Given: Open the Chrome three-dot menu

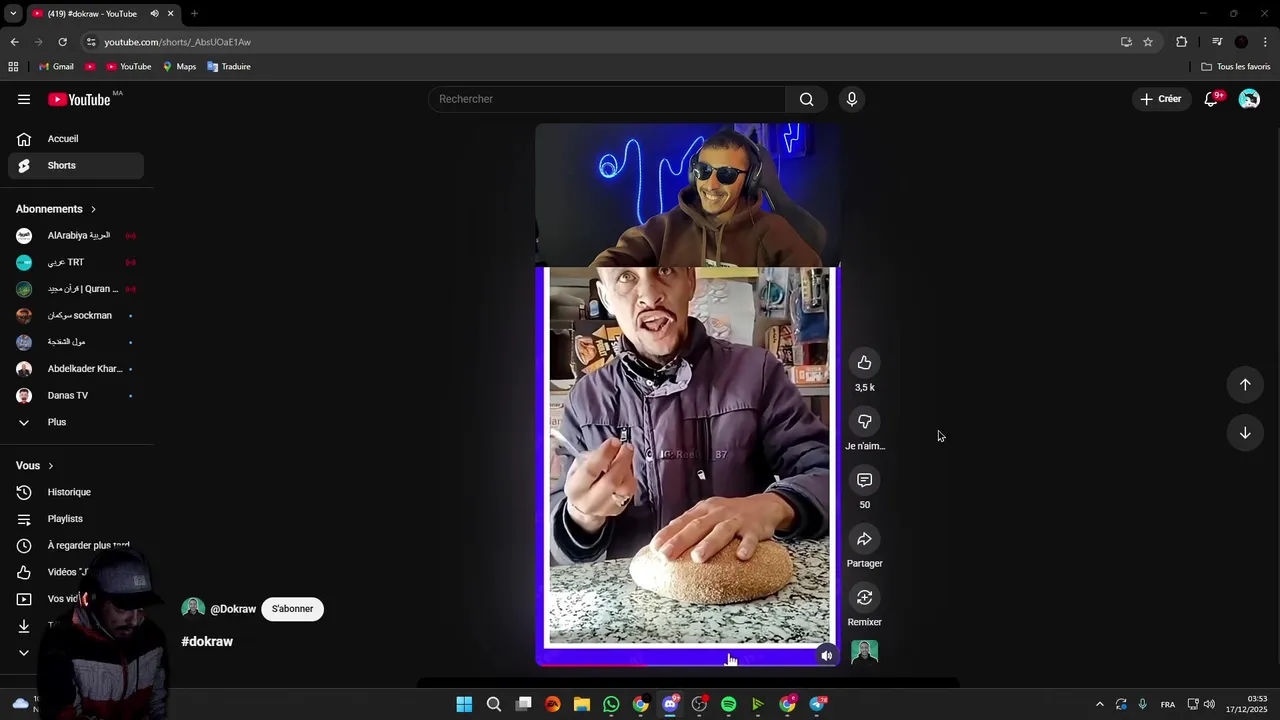Looking at the screenshot, I should [1266, 42].
